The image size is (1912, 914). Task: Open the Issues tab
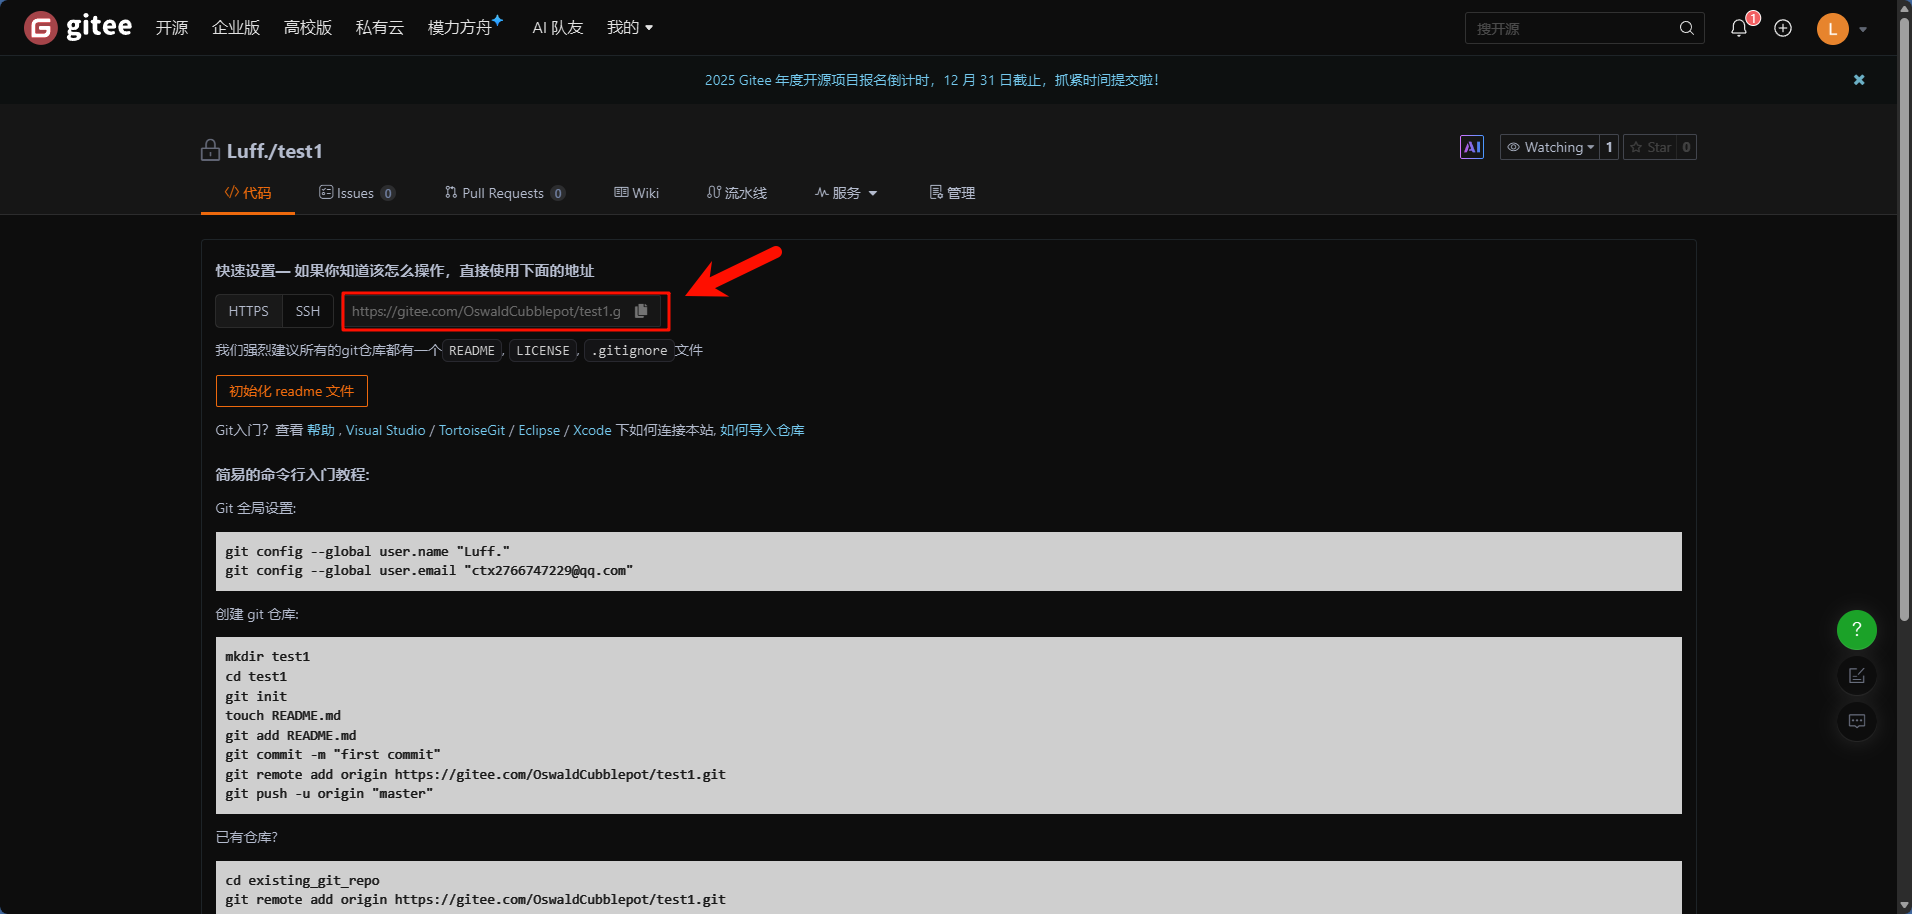pos(357,193)
